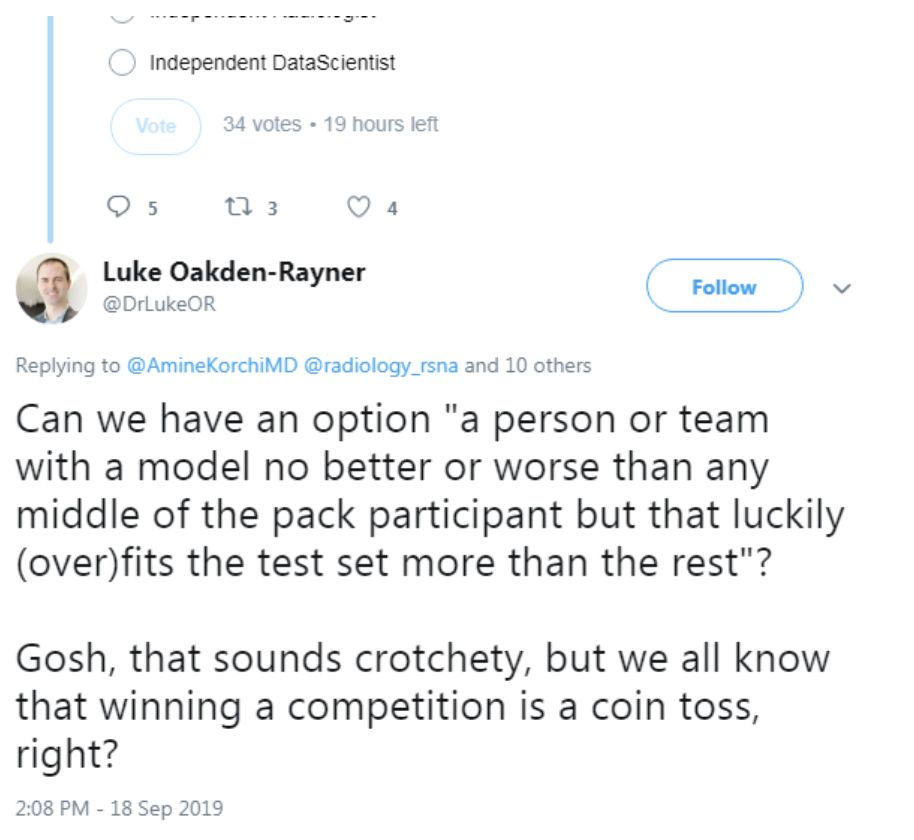914x840 pixels.
Task: Click the "19 hours left" poll status
Action: [x=379, y=124]
